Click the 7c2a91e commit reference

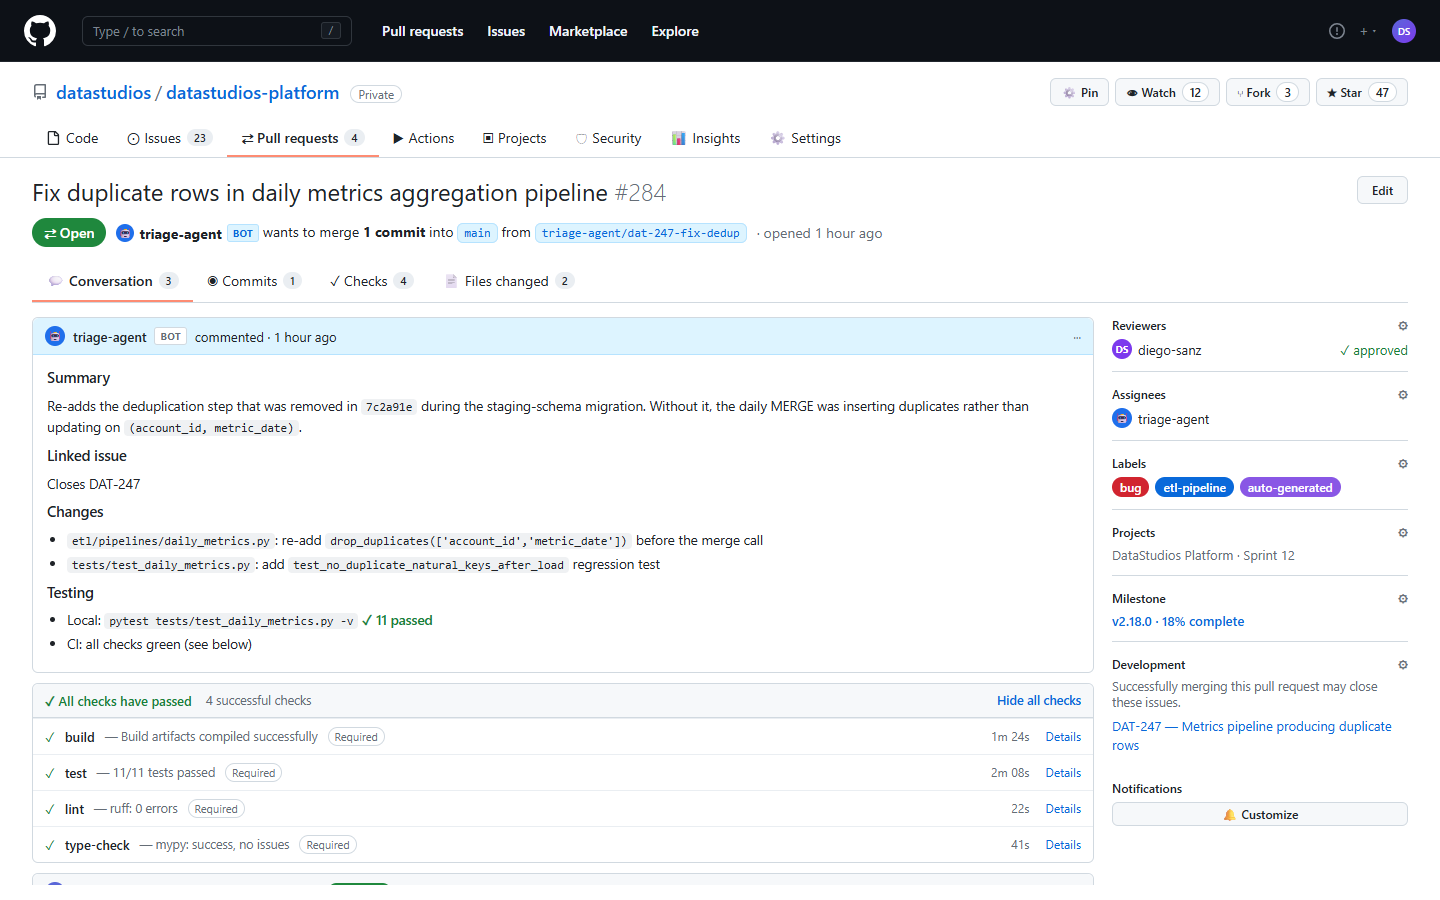[x=389, y=407]
